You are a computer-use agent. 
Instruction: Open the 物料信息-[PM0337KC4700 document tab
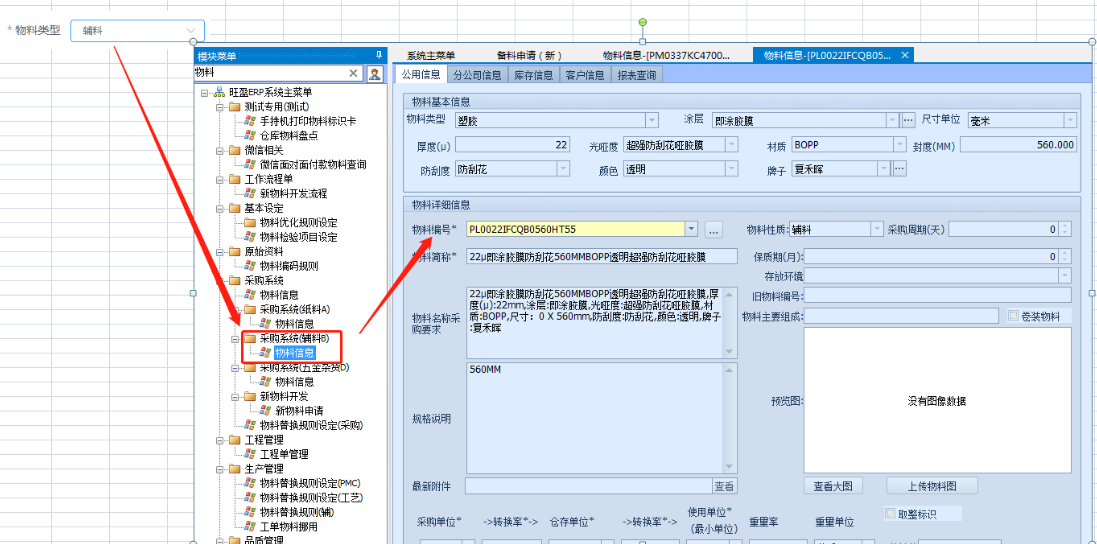pos(666,55)
